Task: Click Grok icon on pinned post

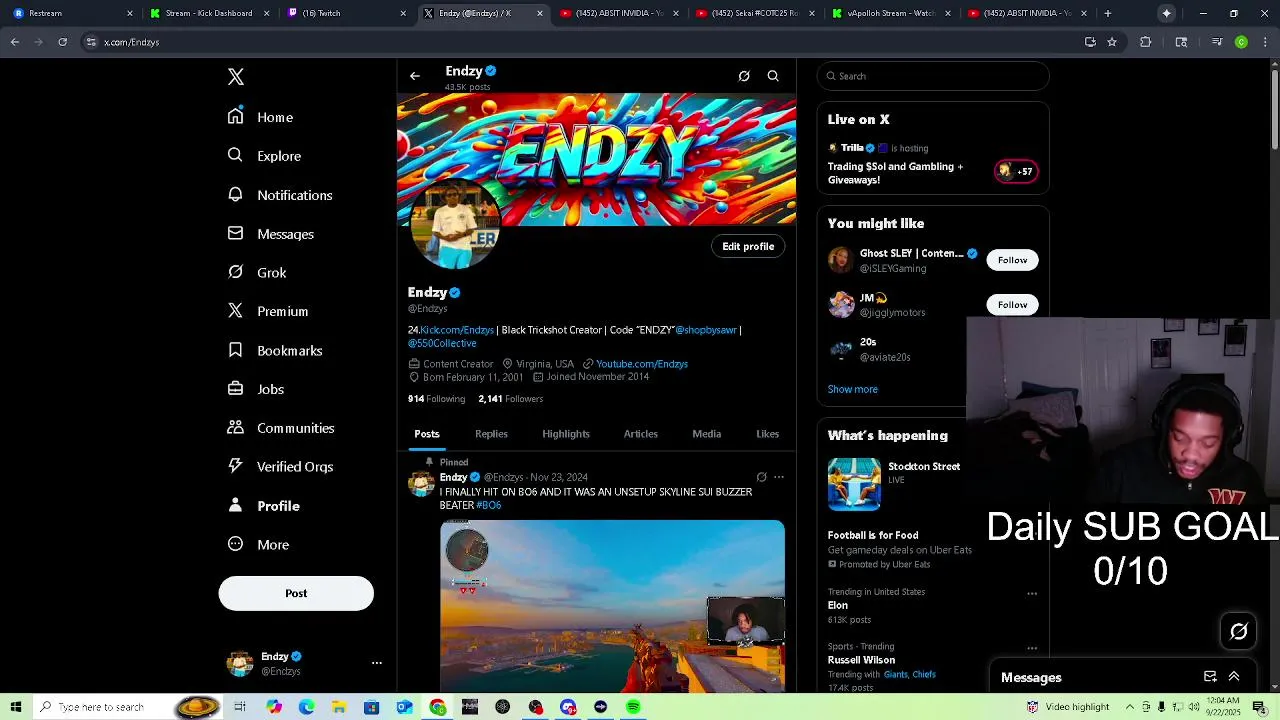Action: tap(761, 478)
